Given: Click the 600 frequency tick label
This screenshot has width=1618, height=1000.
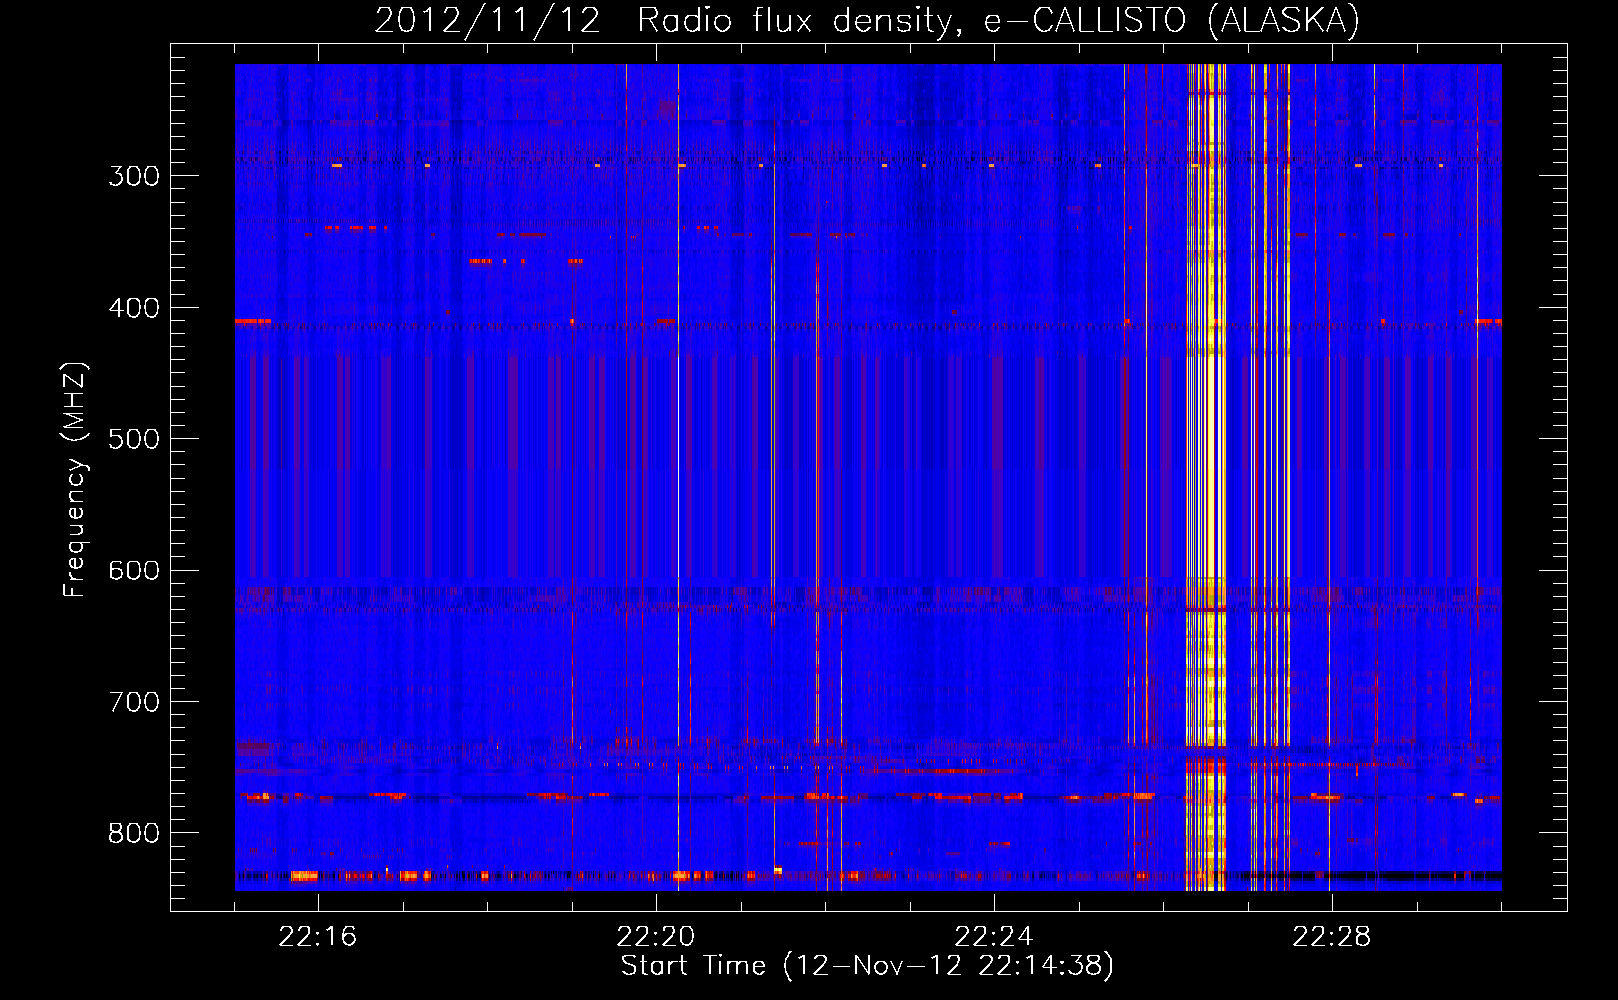Looking at the screenshot, I should (x=134, y=571).
